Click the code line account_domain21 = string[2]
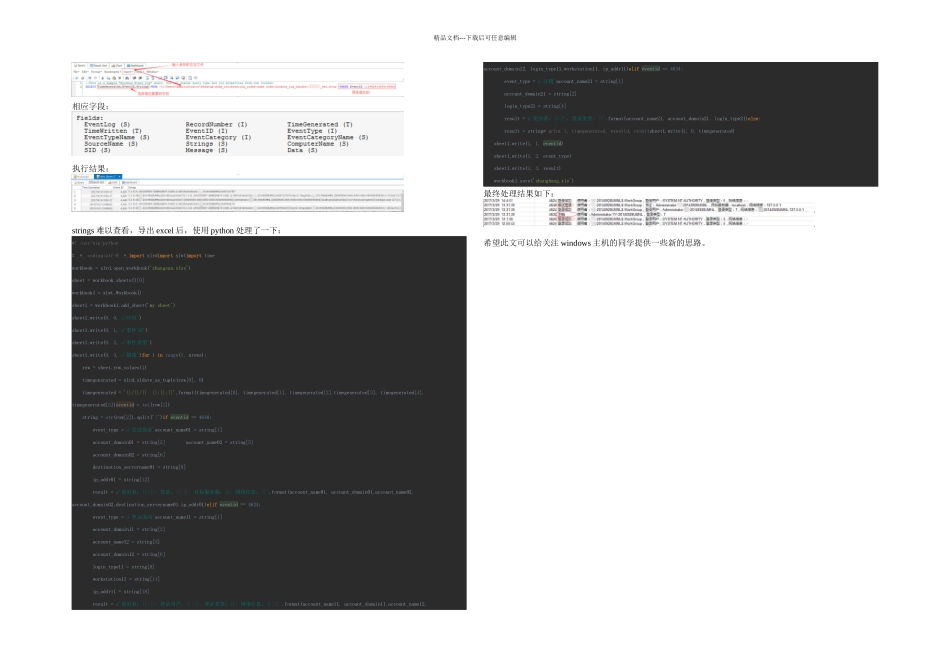Image resolution: width=950 pixels, height=672 pixels. point(540,94)
